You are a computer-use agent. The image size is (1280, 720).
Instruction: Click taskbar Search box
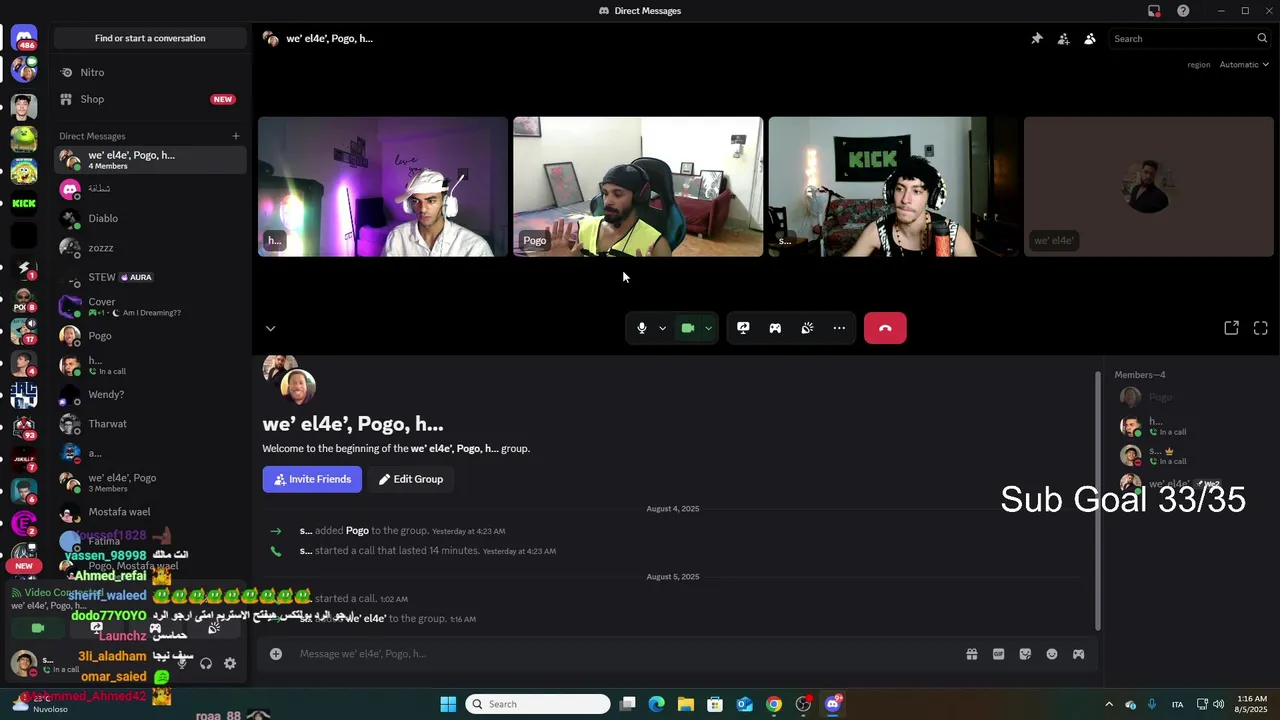(x=538, y=704)
